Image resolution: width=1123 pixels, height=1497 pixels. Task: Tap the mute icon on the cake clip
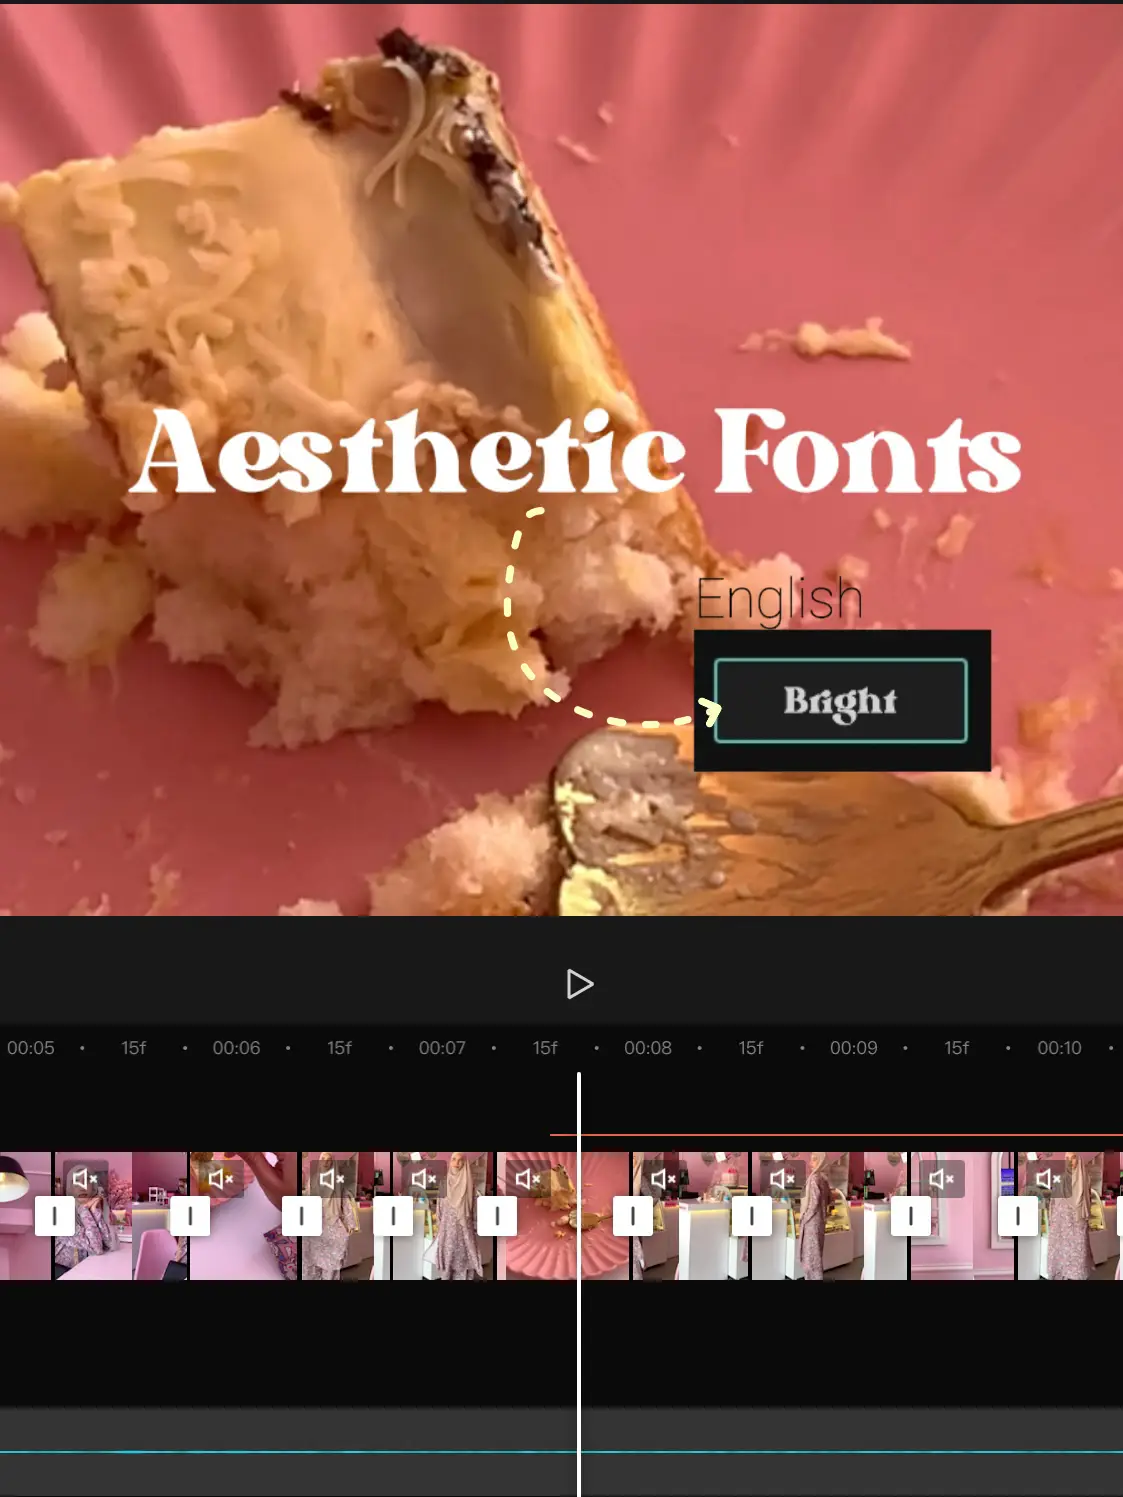527,1180
